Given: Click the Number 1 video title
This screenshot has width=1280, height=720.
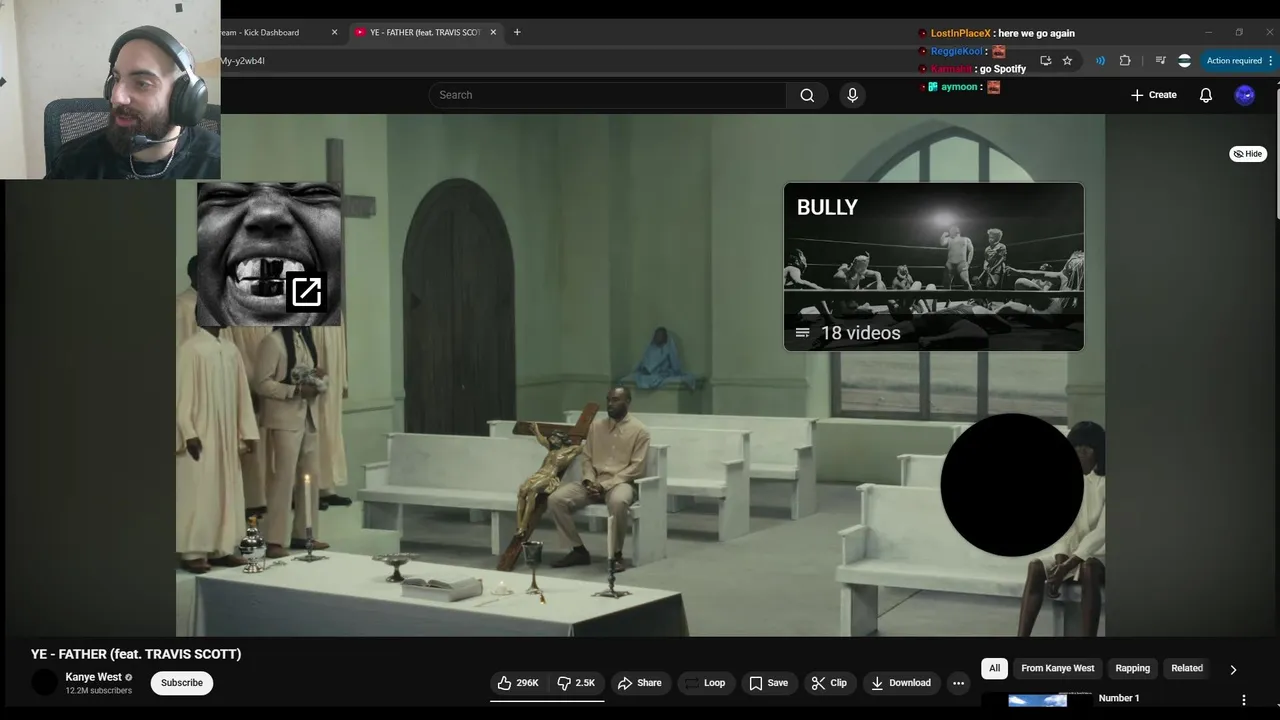Looking at the screenshot, I should 1119,698.
